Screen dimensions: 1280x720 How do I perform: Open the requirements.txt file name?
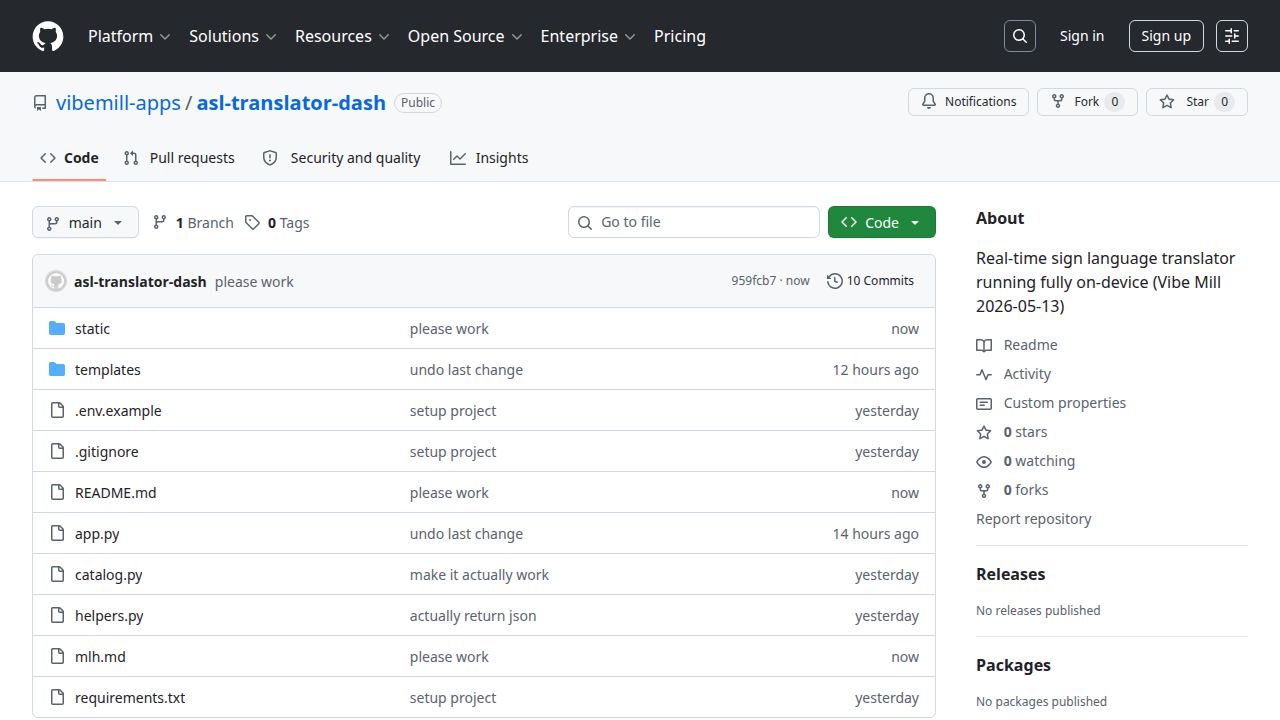click(x=130, y=698)
